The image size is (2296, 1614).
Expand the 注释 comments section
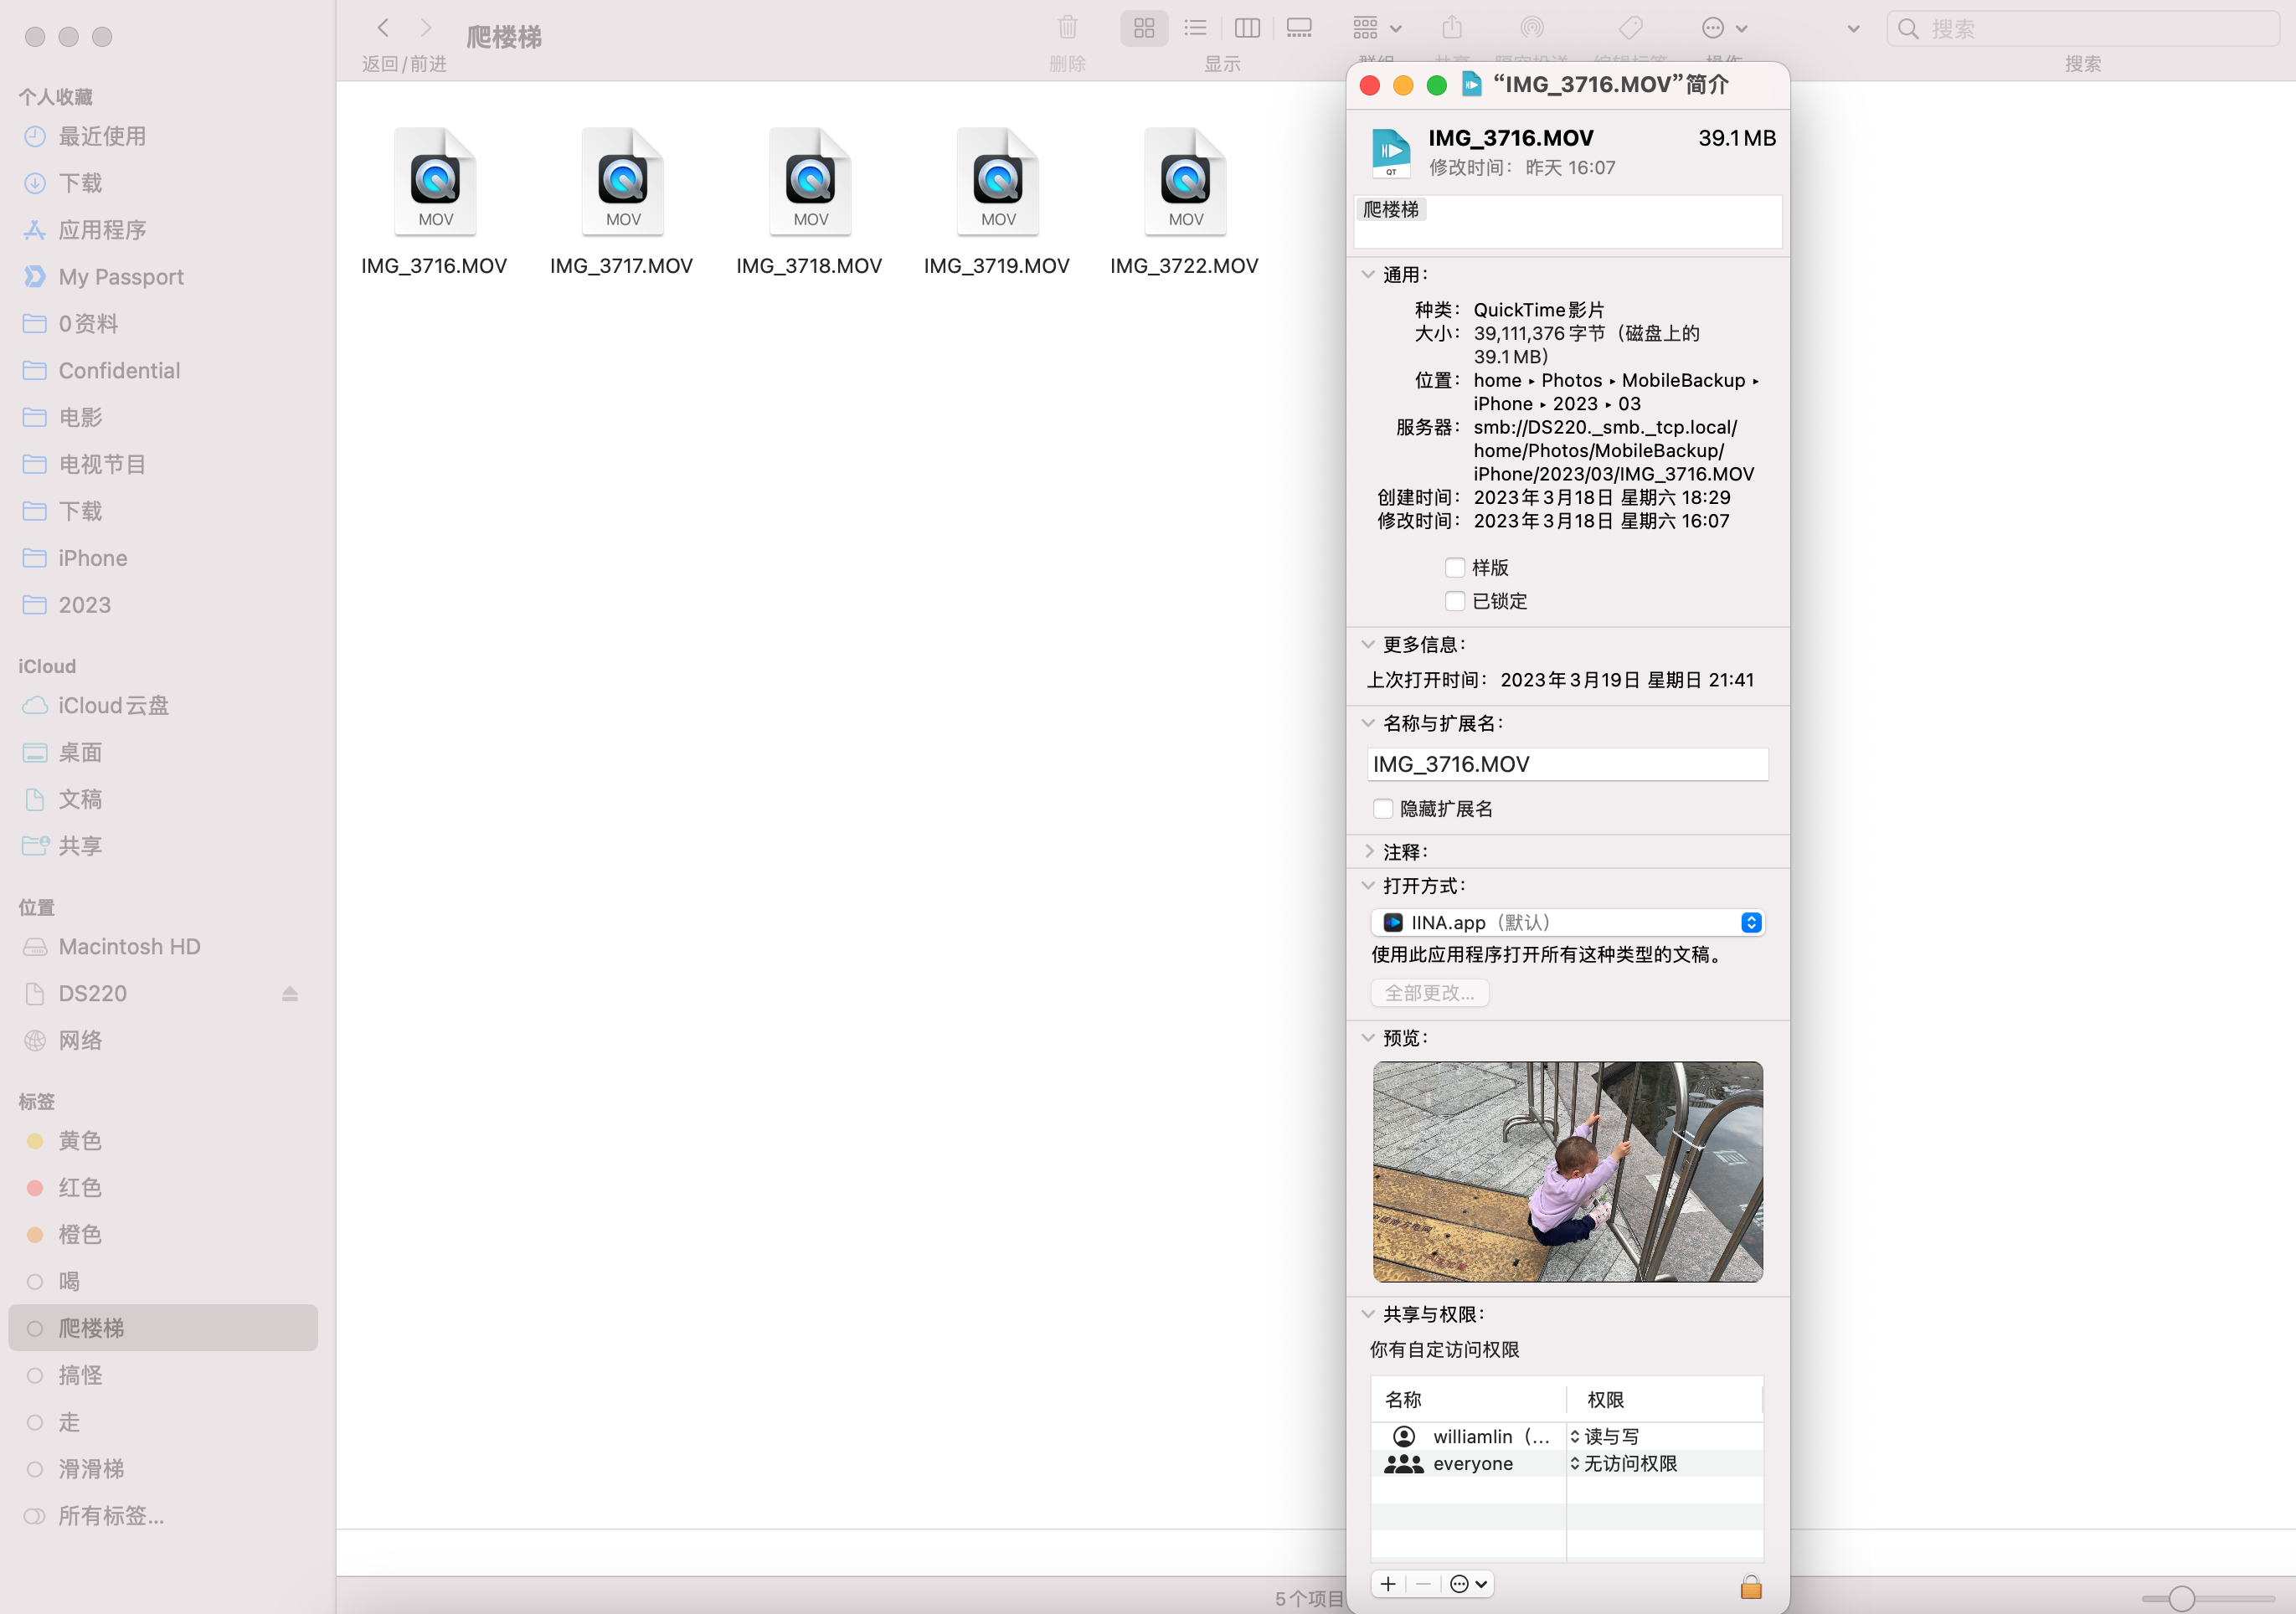[x=1369, y=852]
